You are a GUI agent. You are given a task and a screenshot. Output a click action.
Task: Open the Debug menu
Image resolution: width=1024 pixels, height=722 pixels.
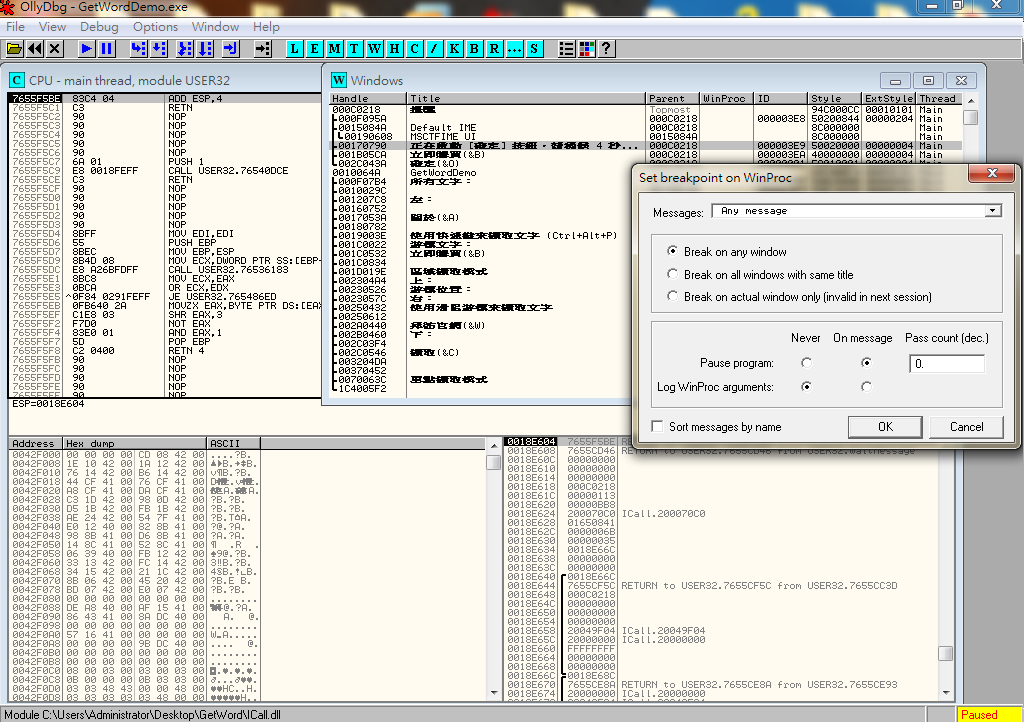coord(98,27)
